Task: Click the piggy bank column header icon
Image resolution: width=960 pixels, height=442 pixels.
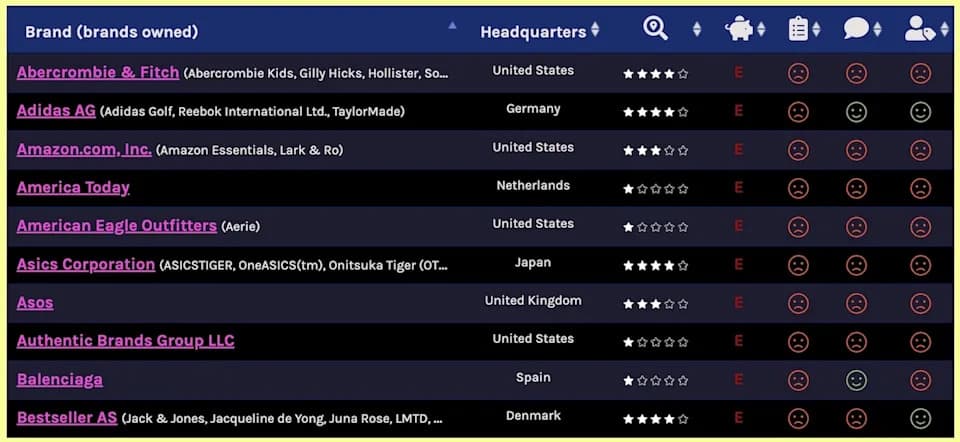Action: pos(739,29)
